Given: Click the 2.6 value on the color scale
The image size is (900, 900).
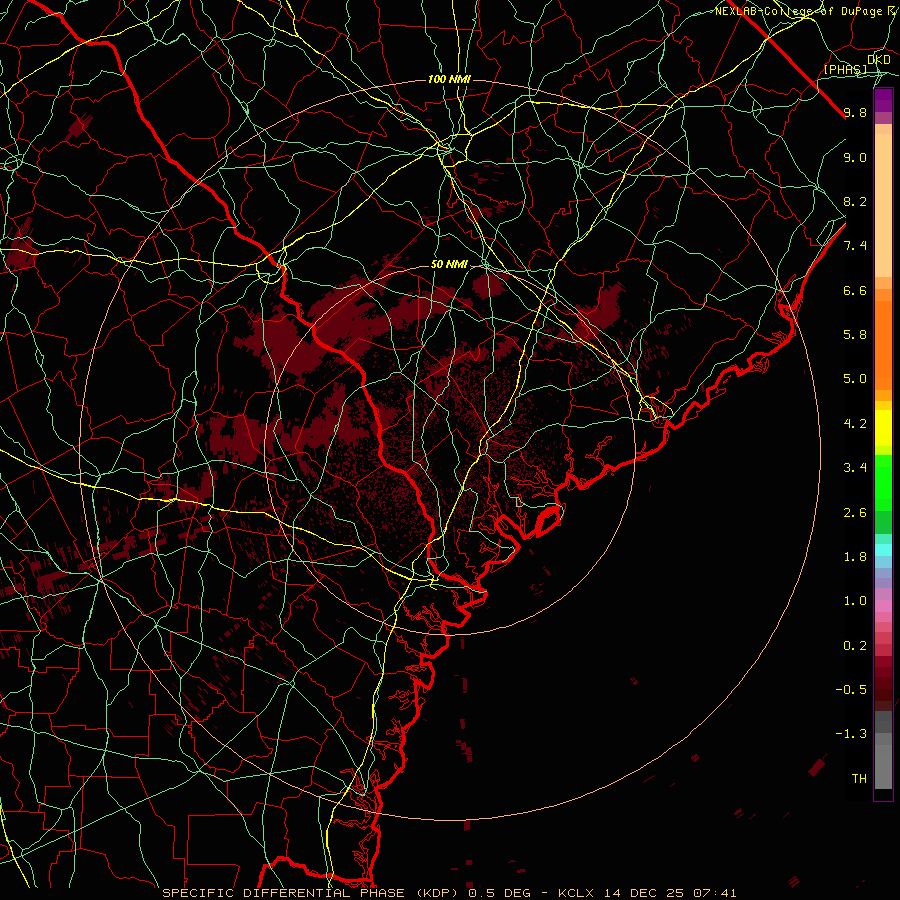Looking at the screenshot, I should click(x=855, y=512).
